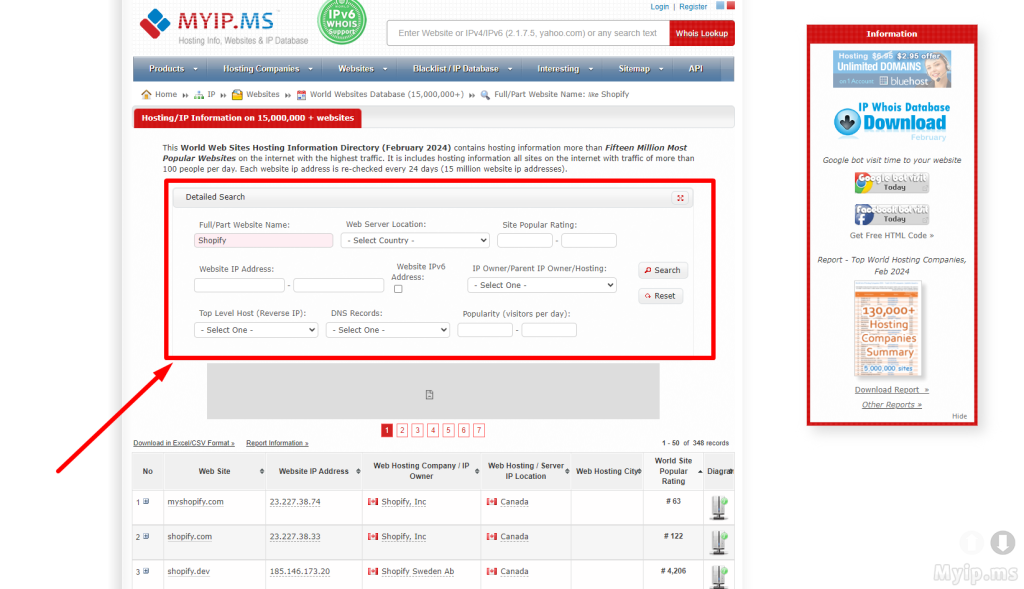Focus the main Whois search text box
The height and width of the screenshot is (589, 1024).
click(528, 33)
